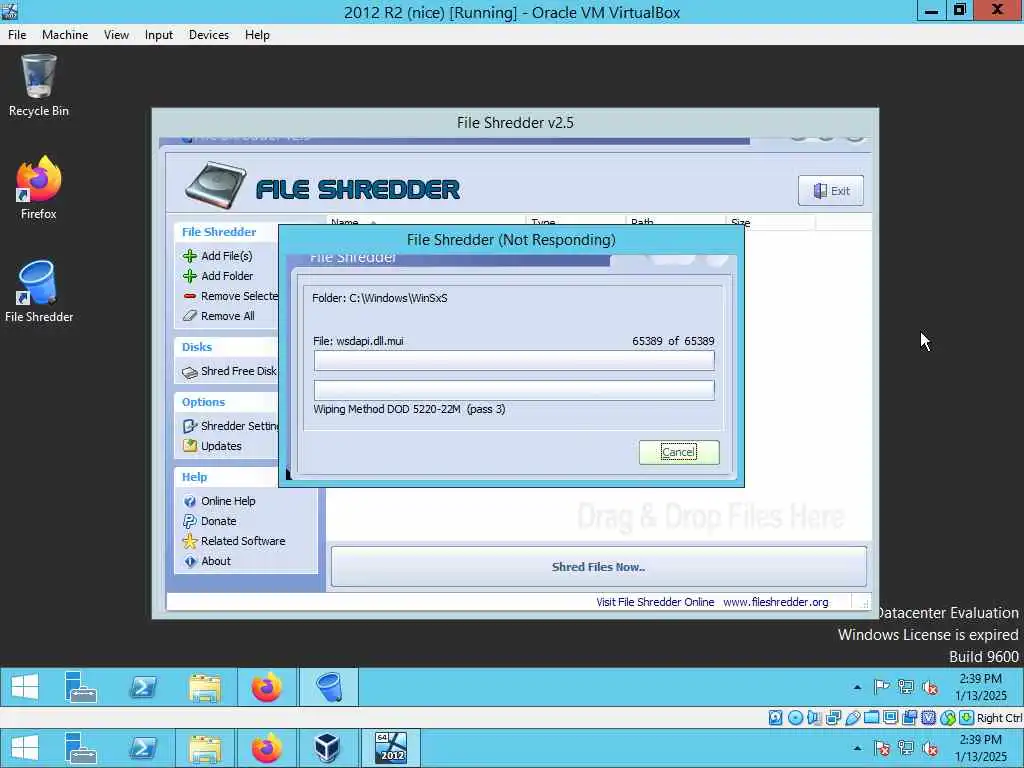The width and height of the screenshot is (1024, 768).
Task: Click the guest muted volume tray icon
Action: point(930,687)
